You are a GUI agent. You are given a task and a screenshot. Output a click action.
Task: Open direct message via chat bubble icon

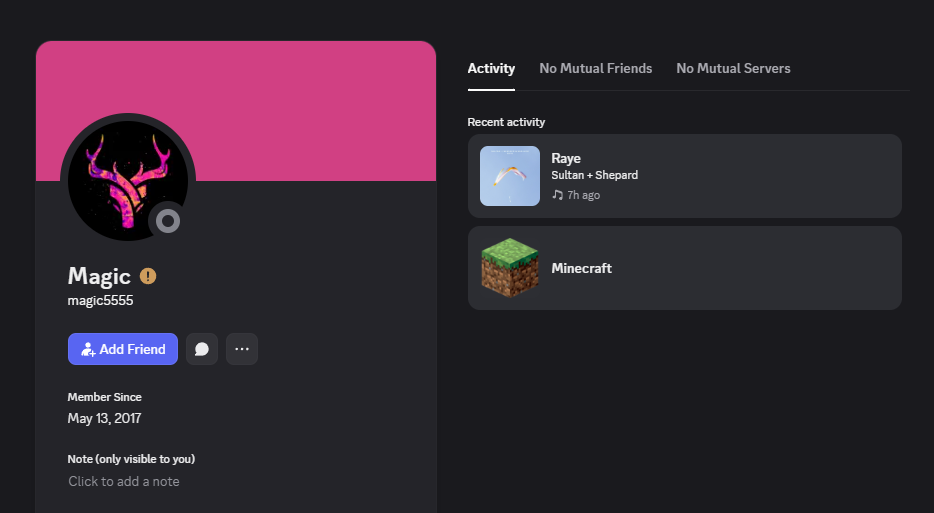click(202, 349)
